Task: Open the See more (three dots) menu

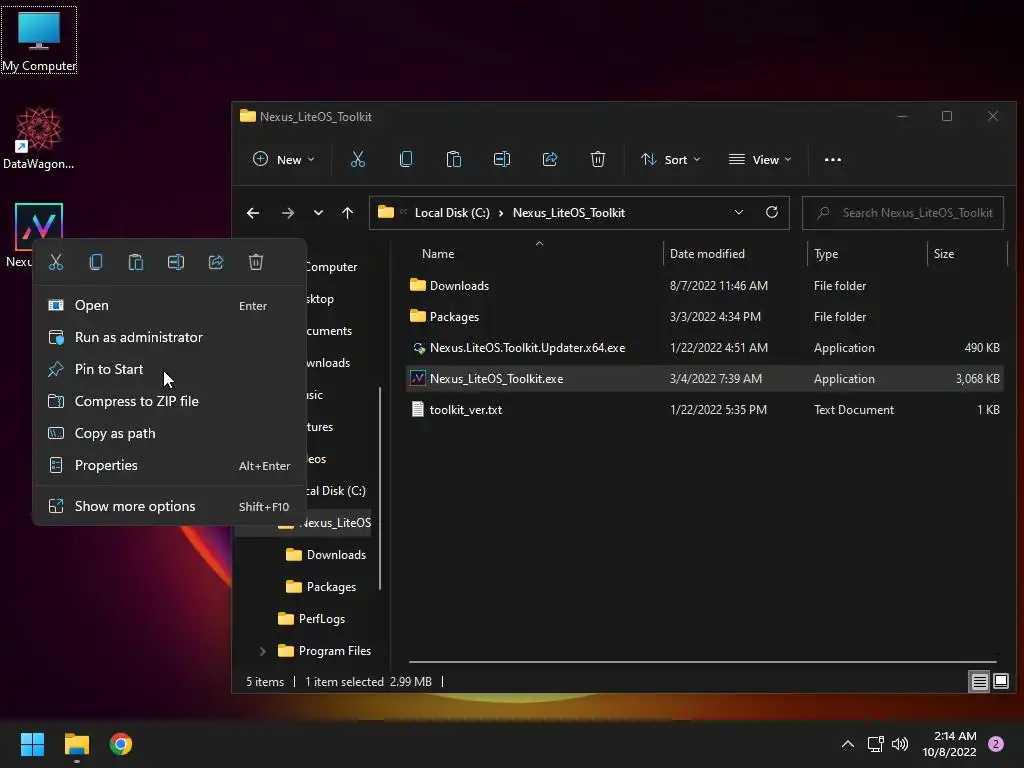Action: point(833,159)
